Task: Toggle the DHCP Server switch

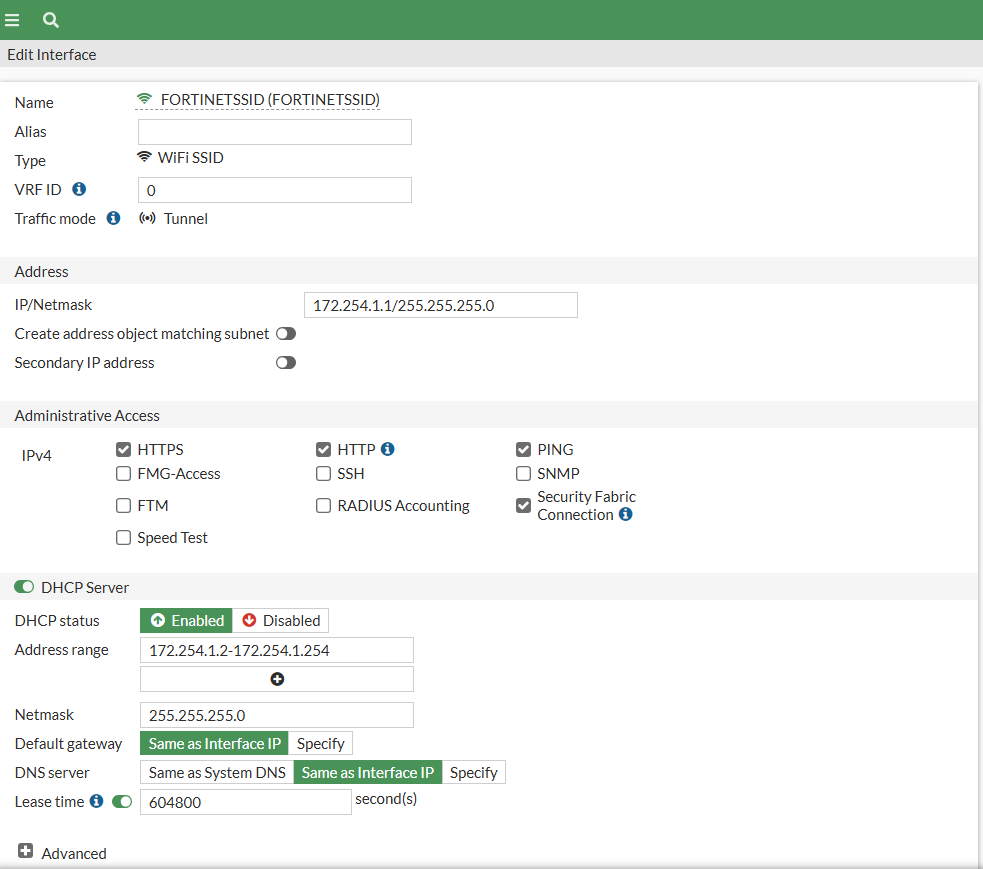Action: [24, 587]
